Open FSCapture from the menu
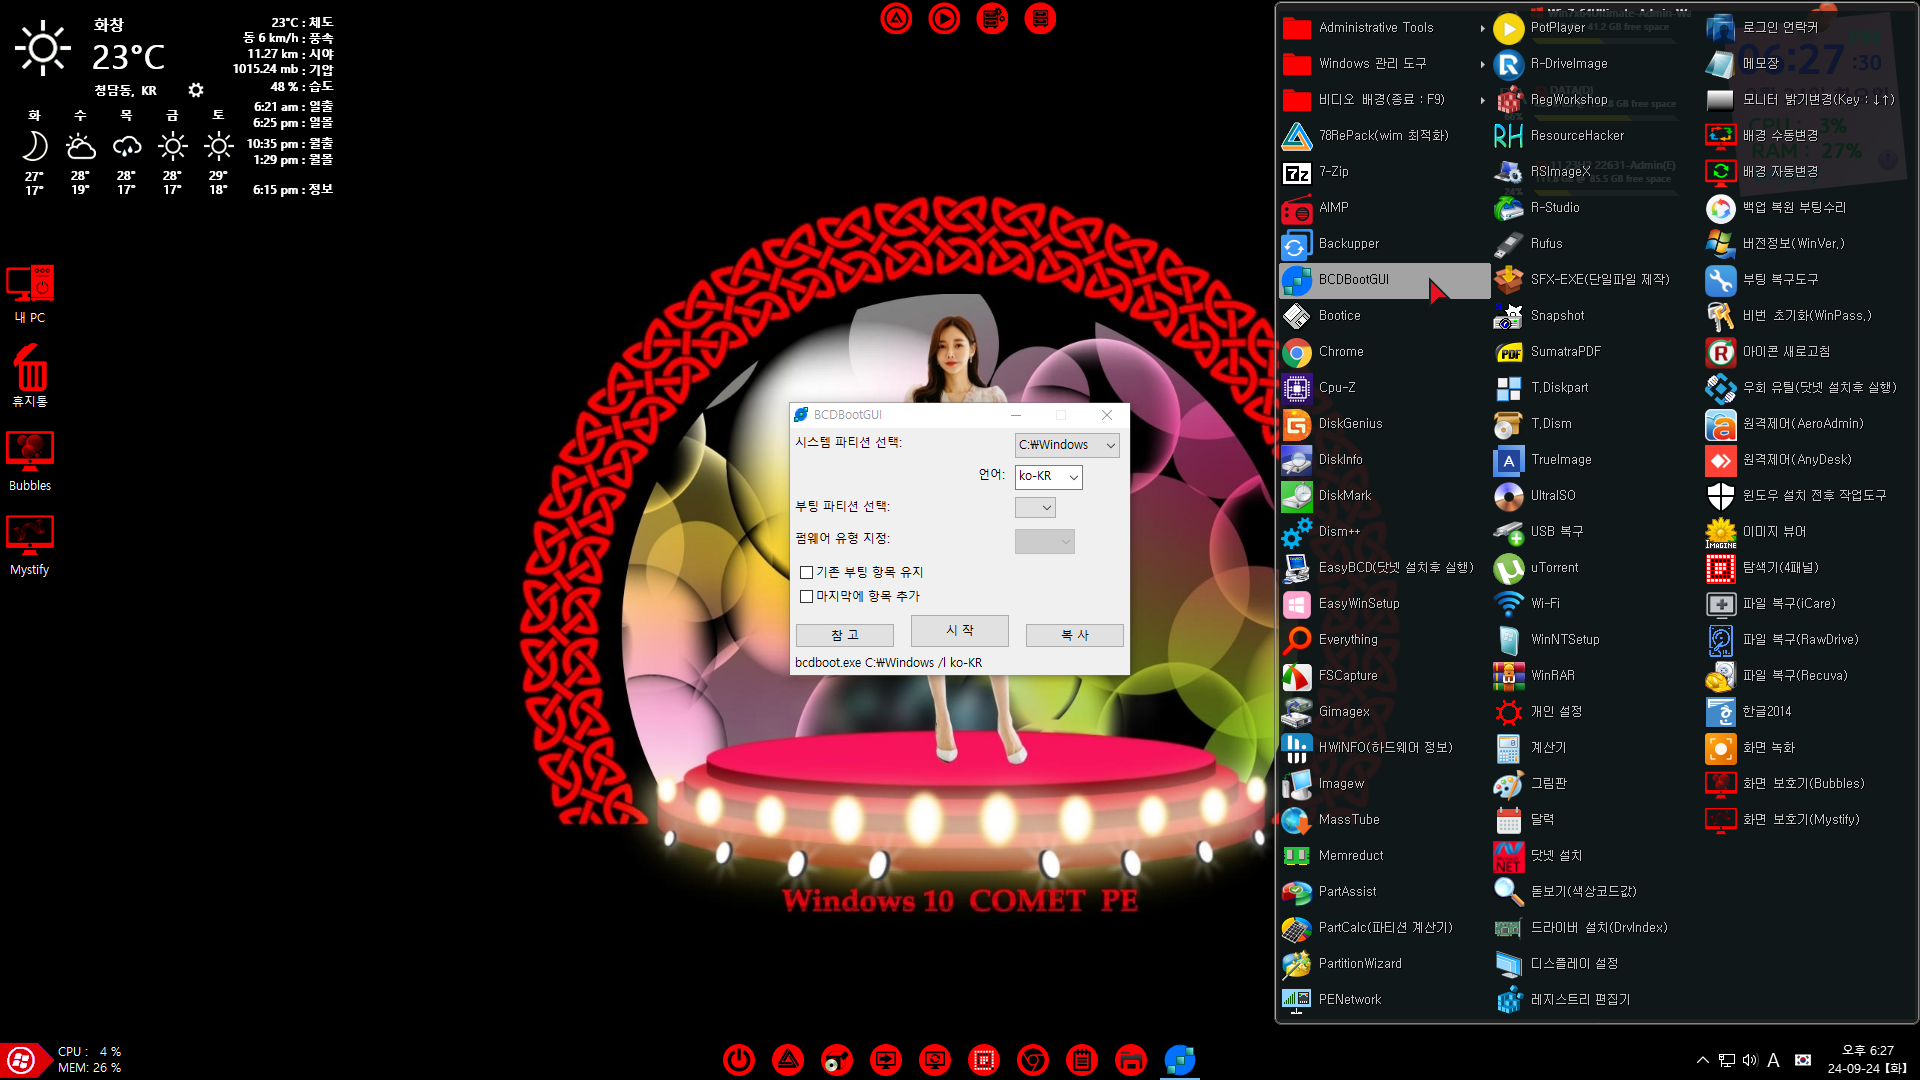This screenshot has width=1920, height=1080. click(x=1384, y=676)
